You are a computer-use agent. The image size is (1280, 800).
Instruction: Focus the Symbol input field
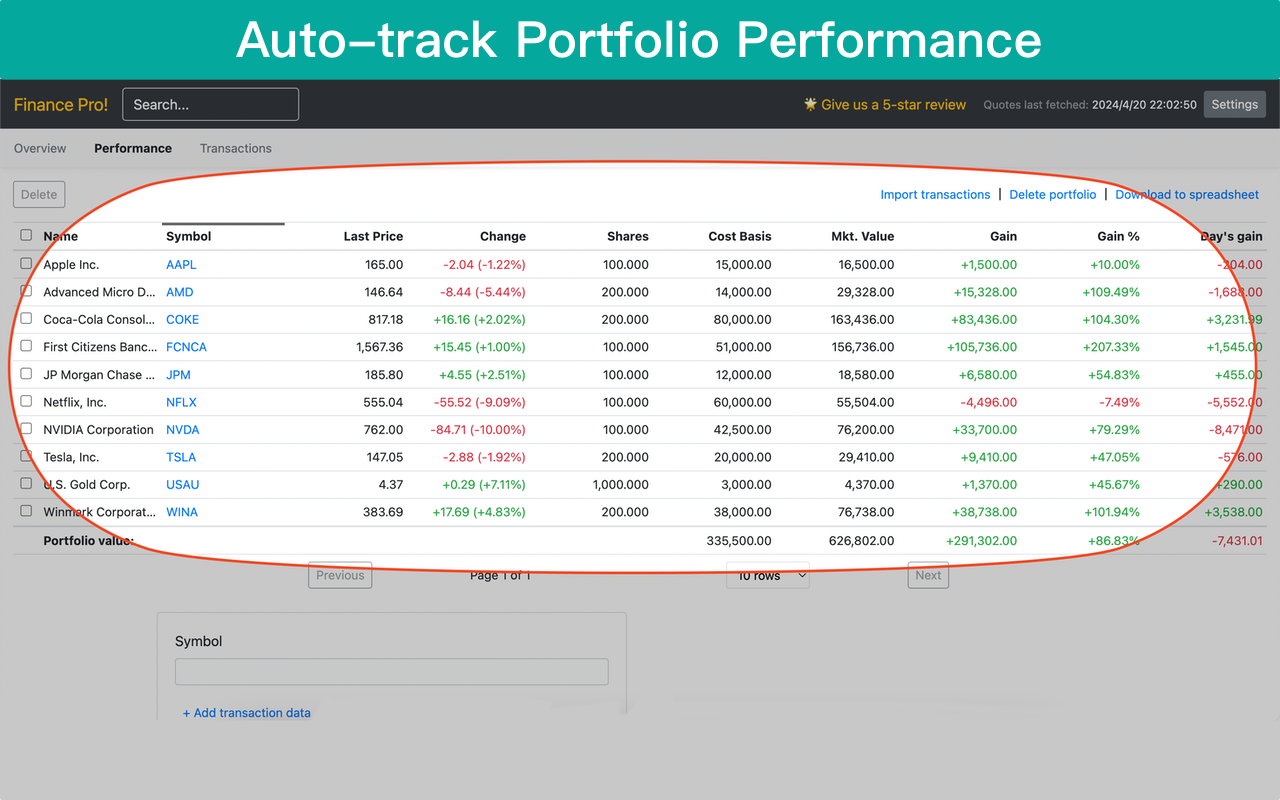tap(392, 671)
